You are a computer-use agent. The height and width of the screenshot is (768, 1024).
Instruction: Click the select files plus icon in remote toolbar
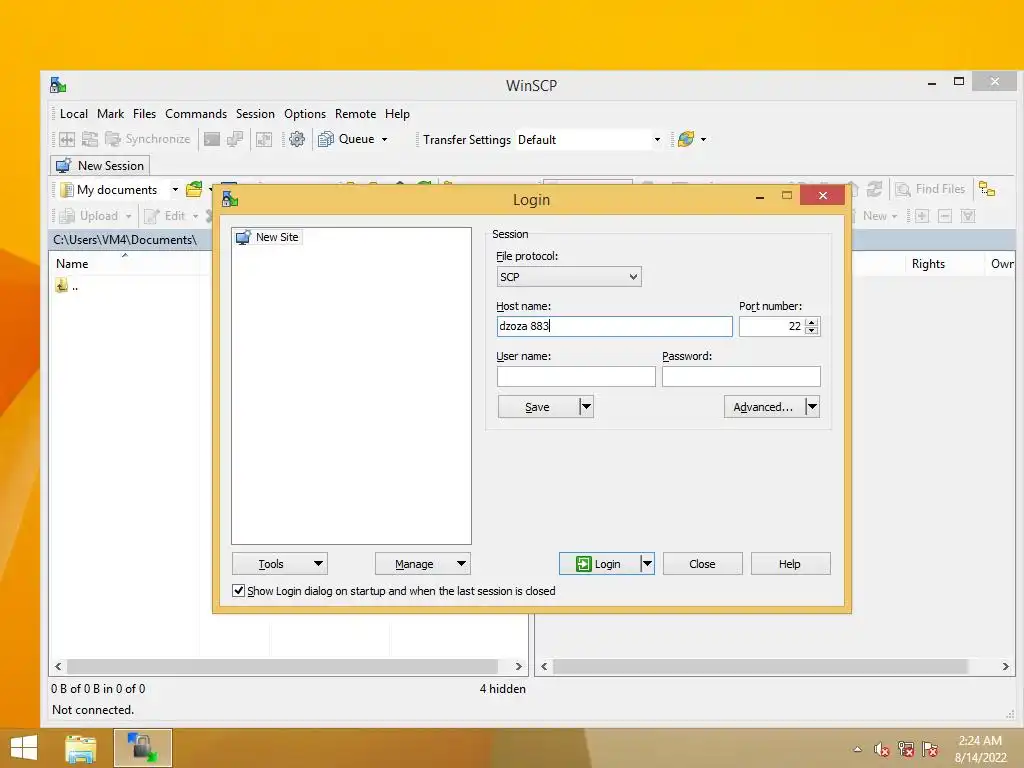pos(921,216)
